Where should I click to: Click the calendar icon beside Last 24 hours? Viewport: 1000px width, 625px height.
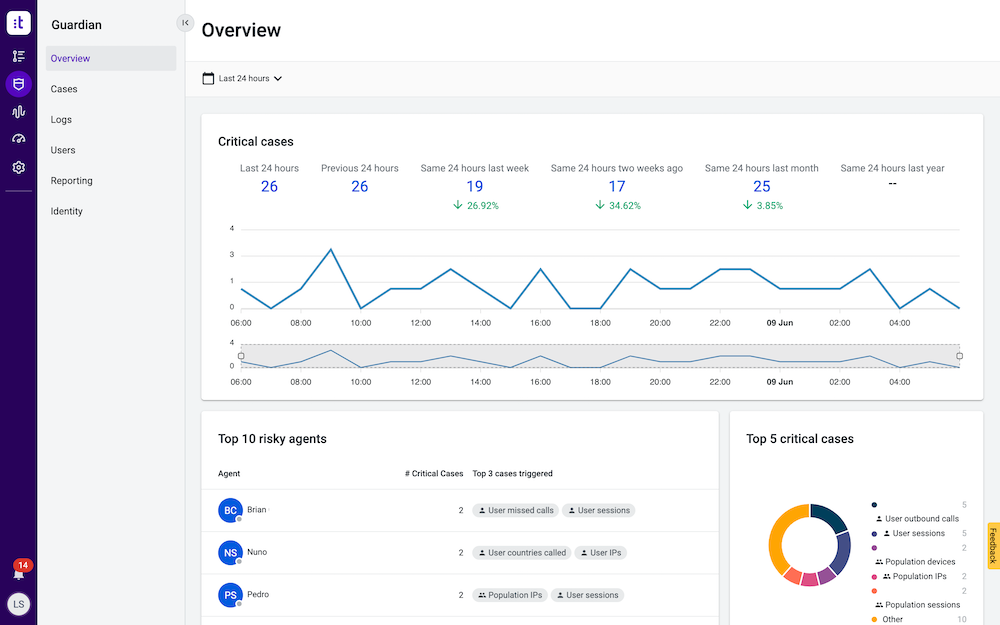tap(208, 78)
